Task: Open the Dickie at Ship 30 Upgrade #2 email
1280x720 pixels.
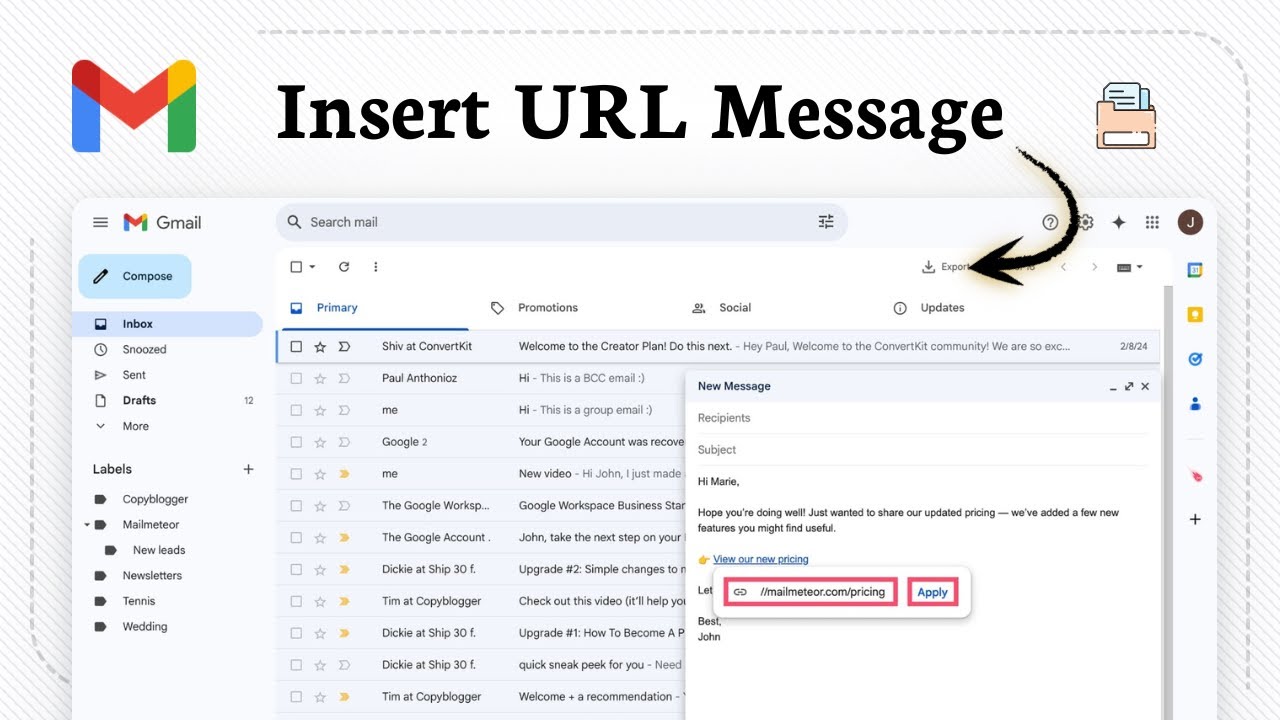Action: (x=480, y=569)
